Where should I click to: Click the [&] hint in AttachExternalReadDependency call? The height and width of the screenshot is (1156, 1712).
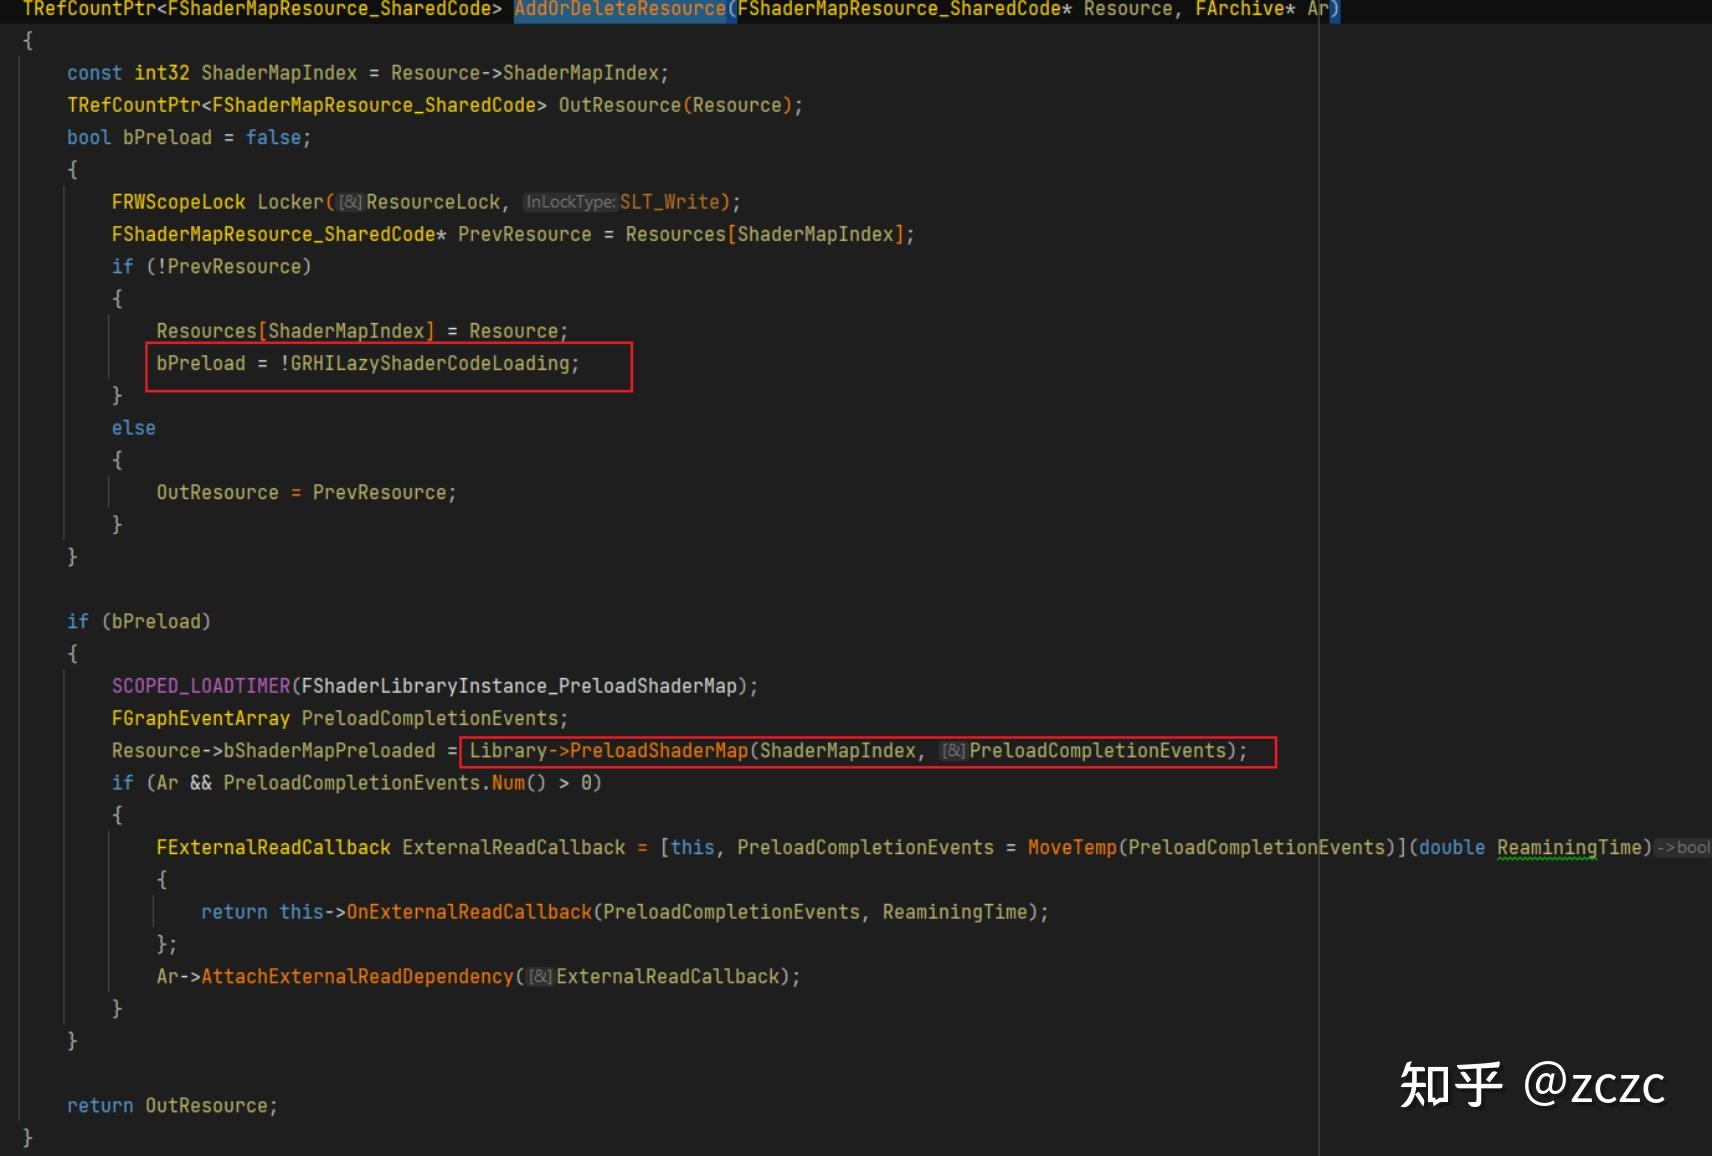coord(540,977)
